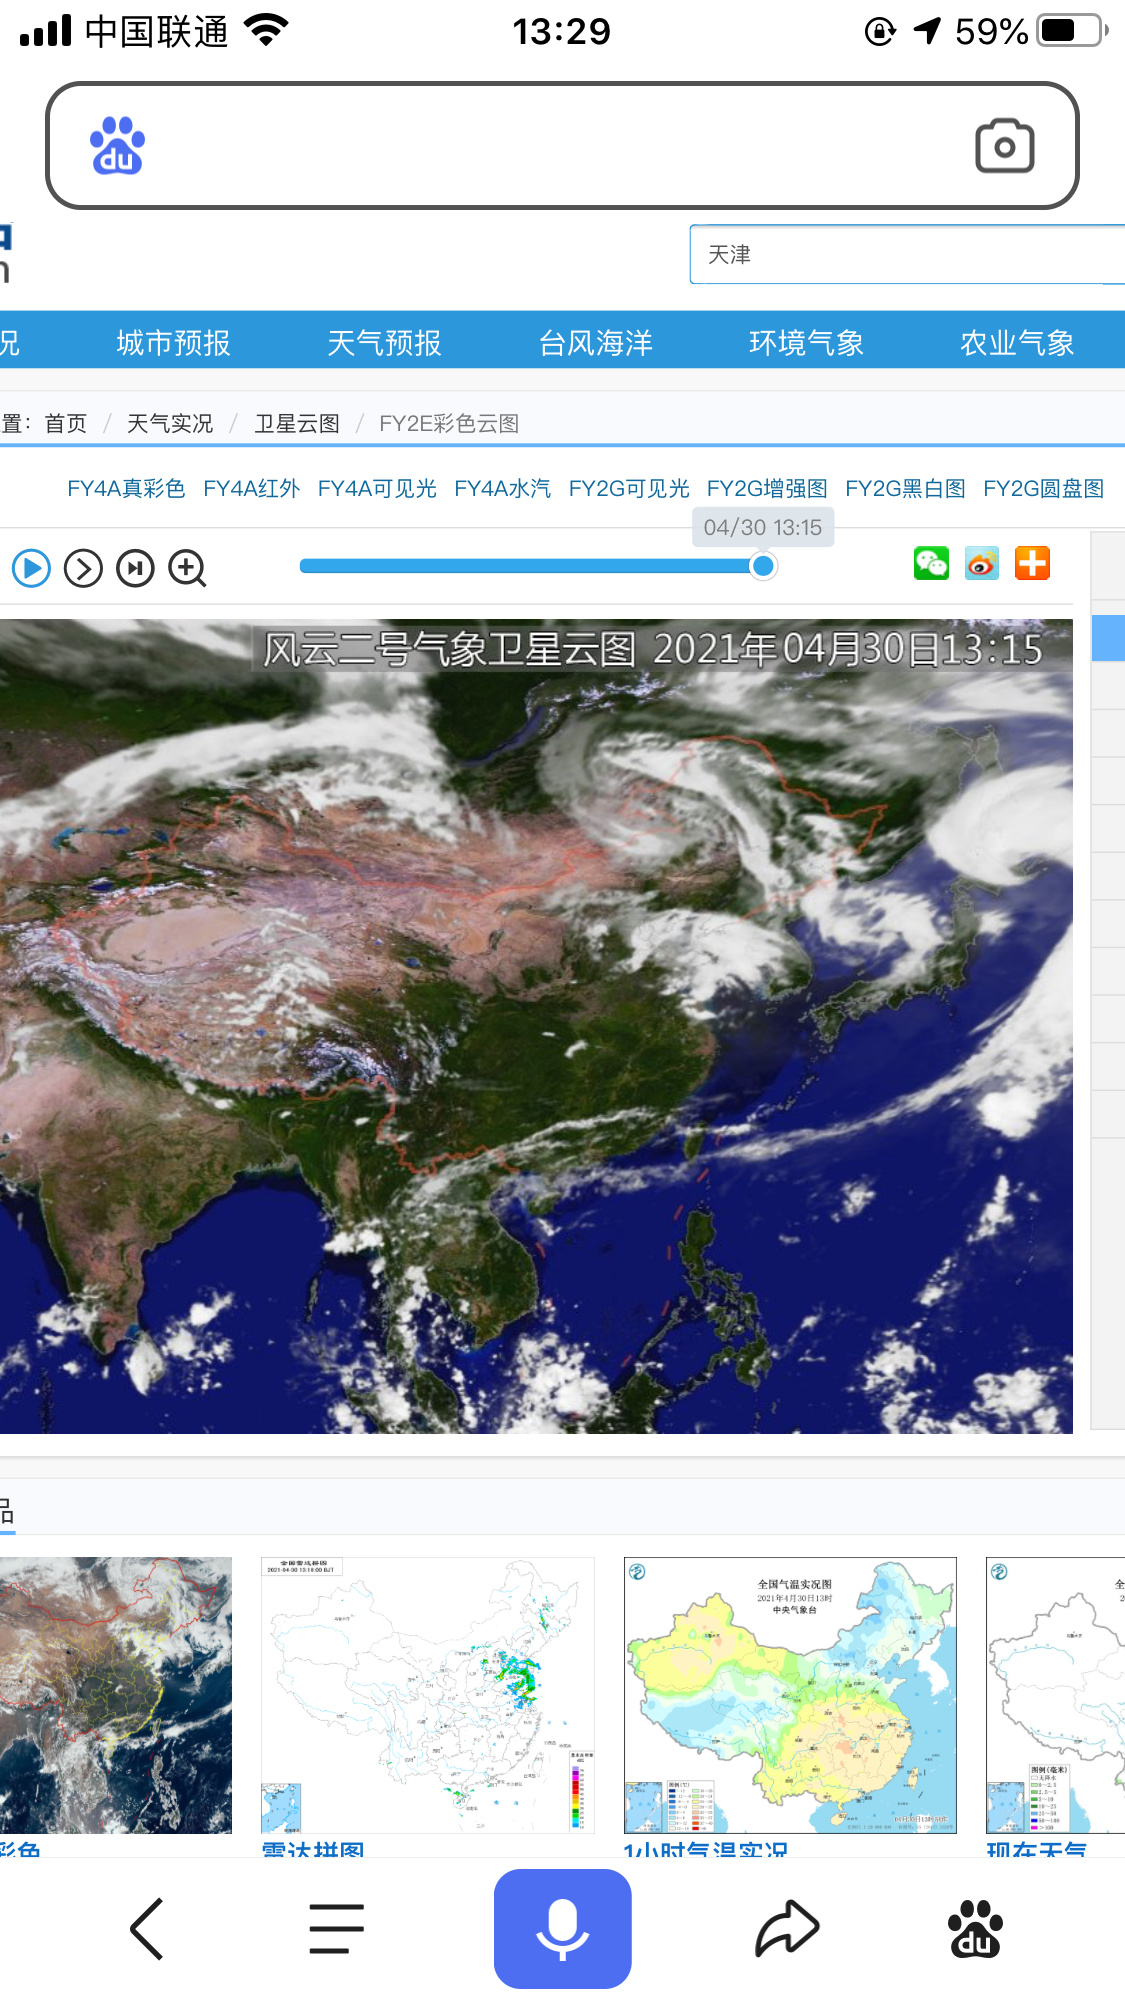Go back with the left arrow
Screen dimensions: 1125x2001
tap(147, 1928)
